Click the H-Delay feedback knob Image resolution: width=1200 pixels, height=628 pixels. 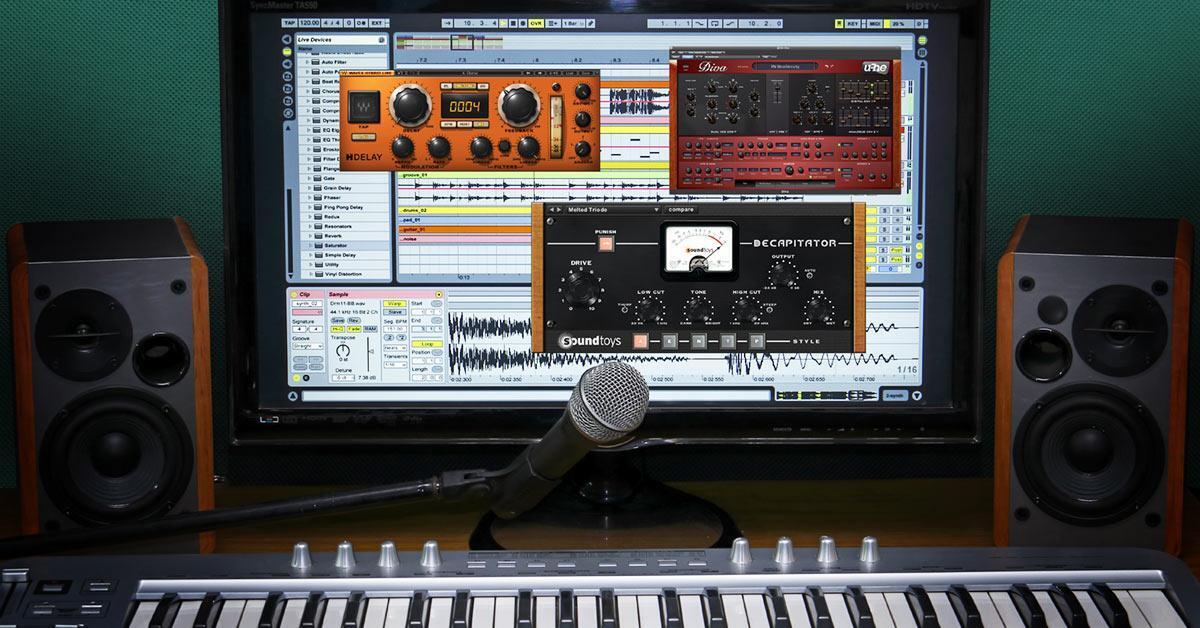click(x=519, y=103)
